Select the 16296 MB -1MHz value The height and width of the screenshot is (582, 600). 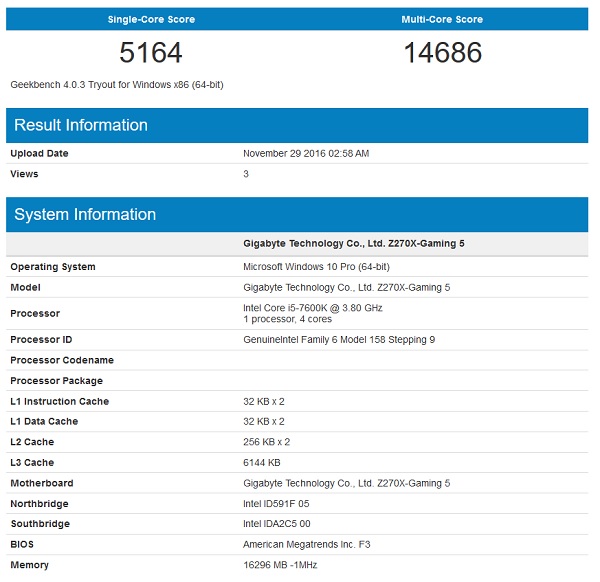(280, 565)
